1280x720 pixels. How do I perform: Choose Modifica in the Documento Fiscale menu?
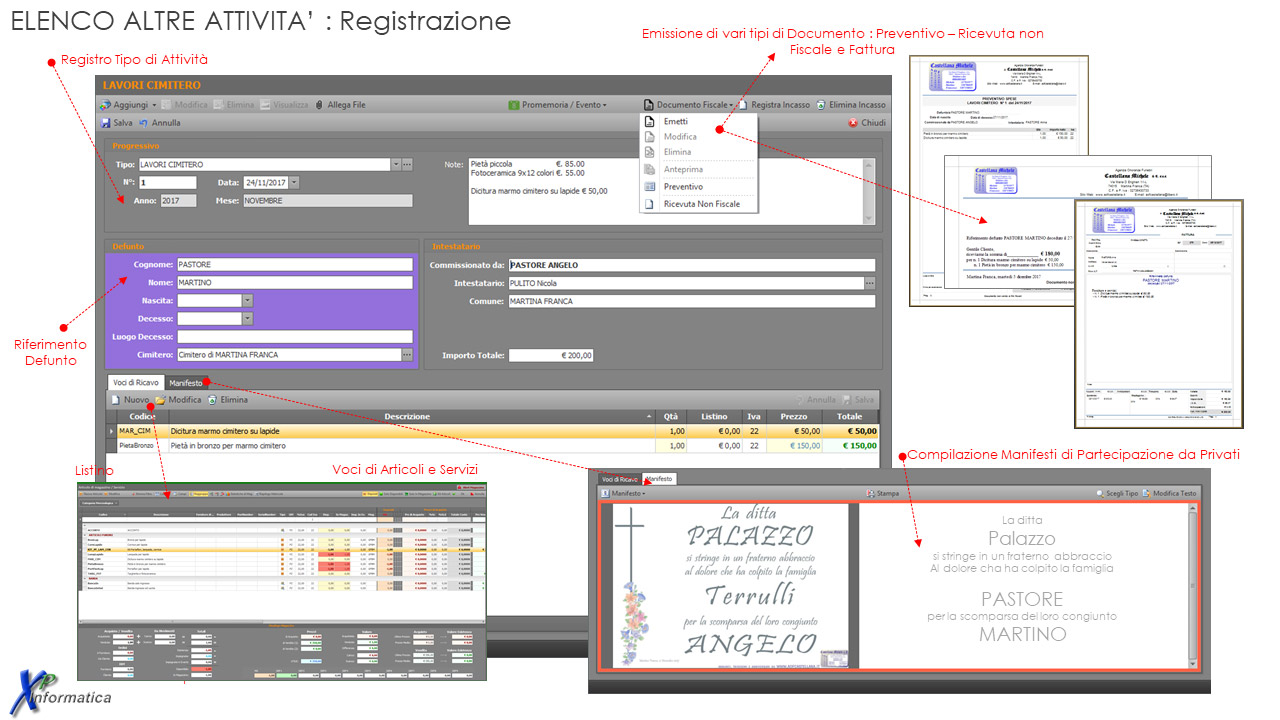click(x=680, y=137)
